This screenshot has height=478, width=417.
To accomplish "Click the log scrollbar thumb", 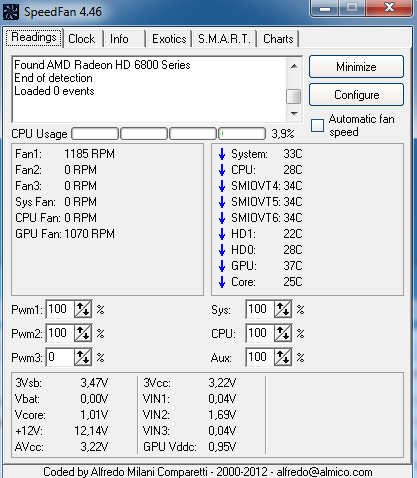I will click(x=294, y=97).
